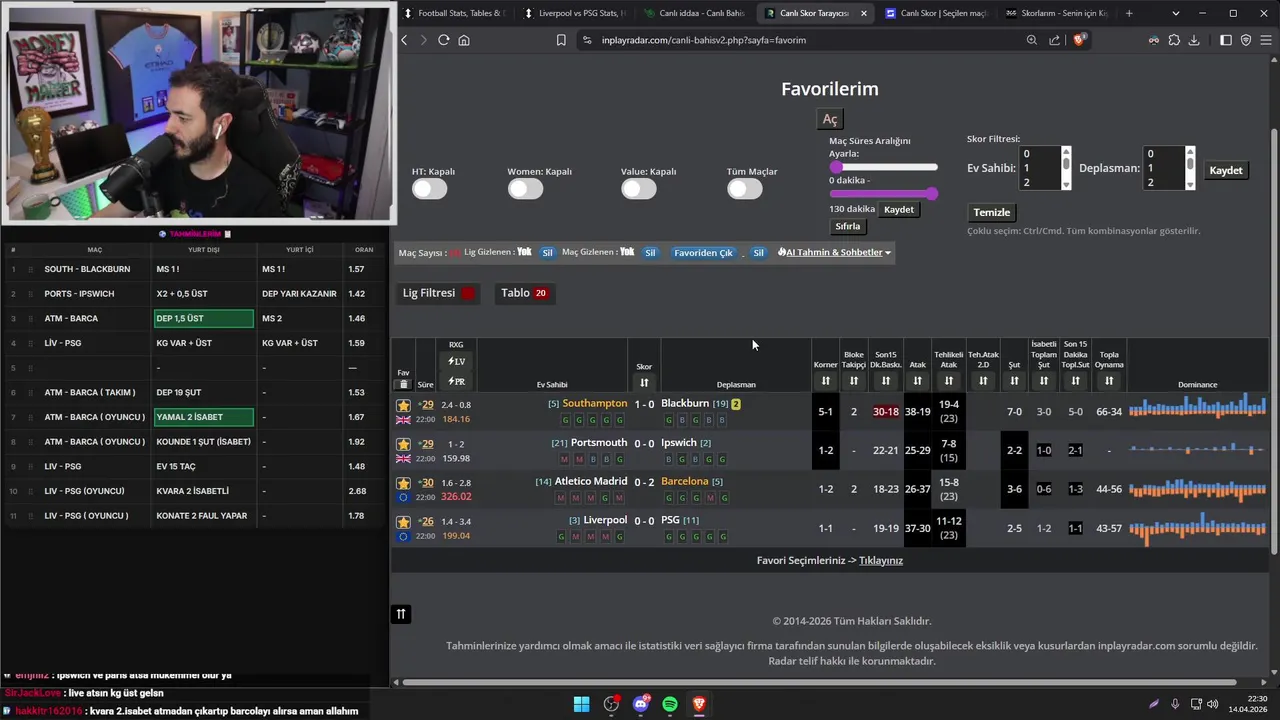Open the Brave Shields icon
This screenshot has height=720, width=1280.
tap(1078, 40)
